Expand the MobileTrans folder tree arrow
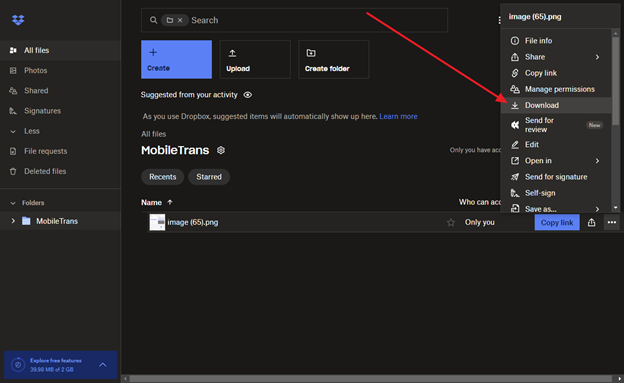624x383 pixels. (13, 221)
